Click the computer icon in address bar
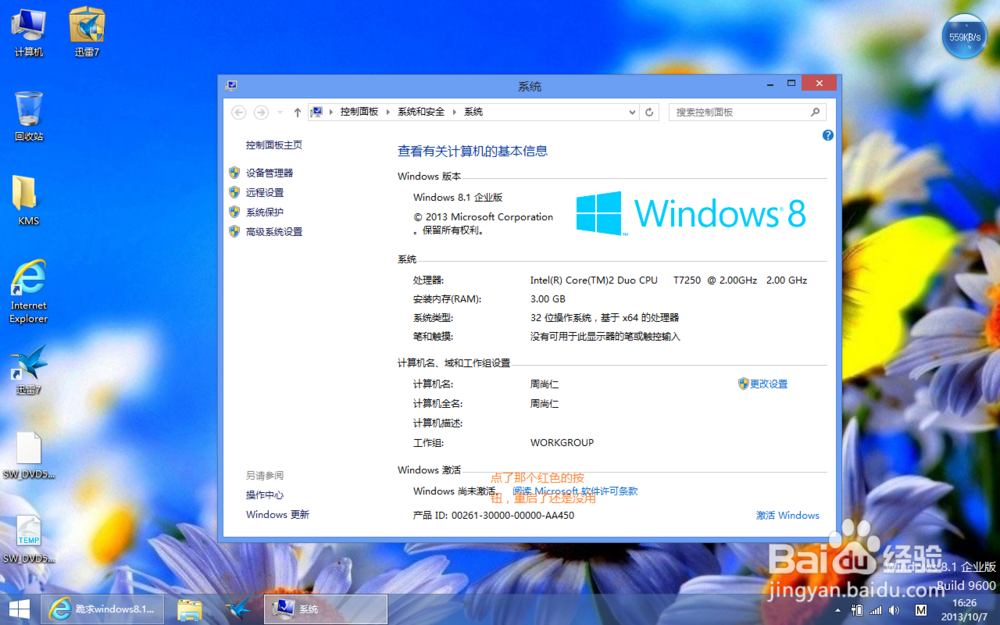This screenshot has width=1000, height=625. pos(317,112)
